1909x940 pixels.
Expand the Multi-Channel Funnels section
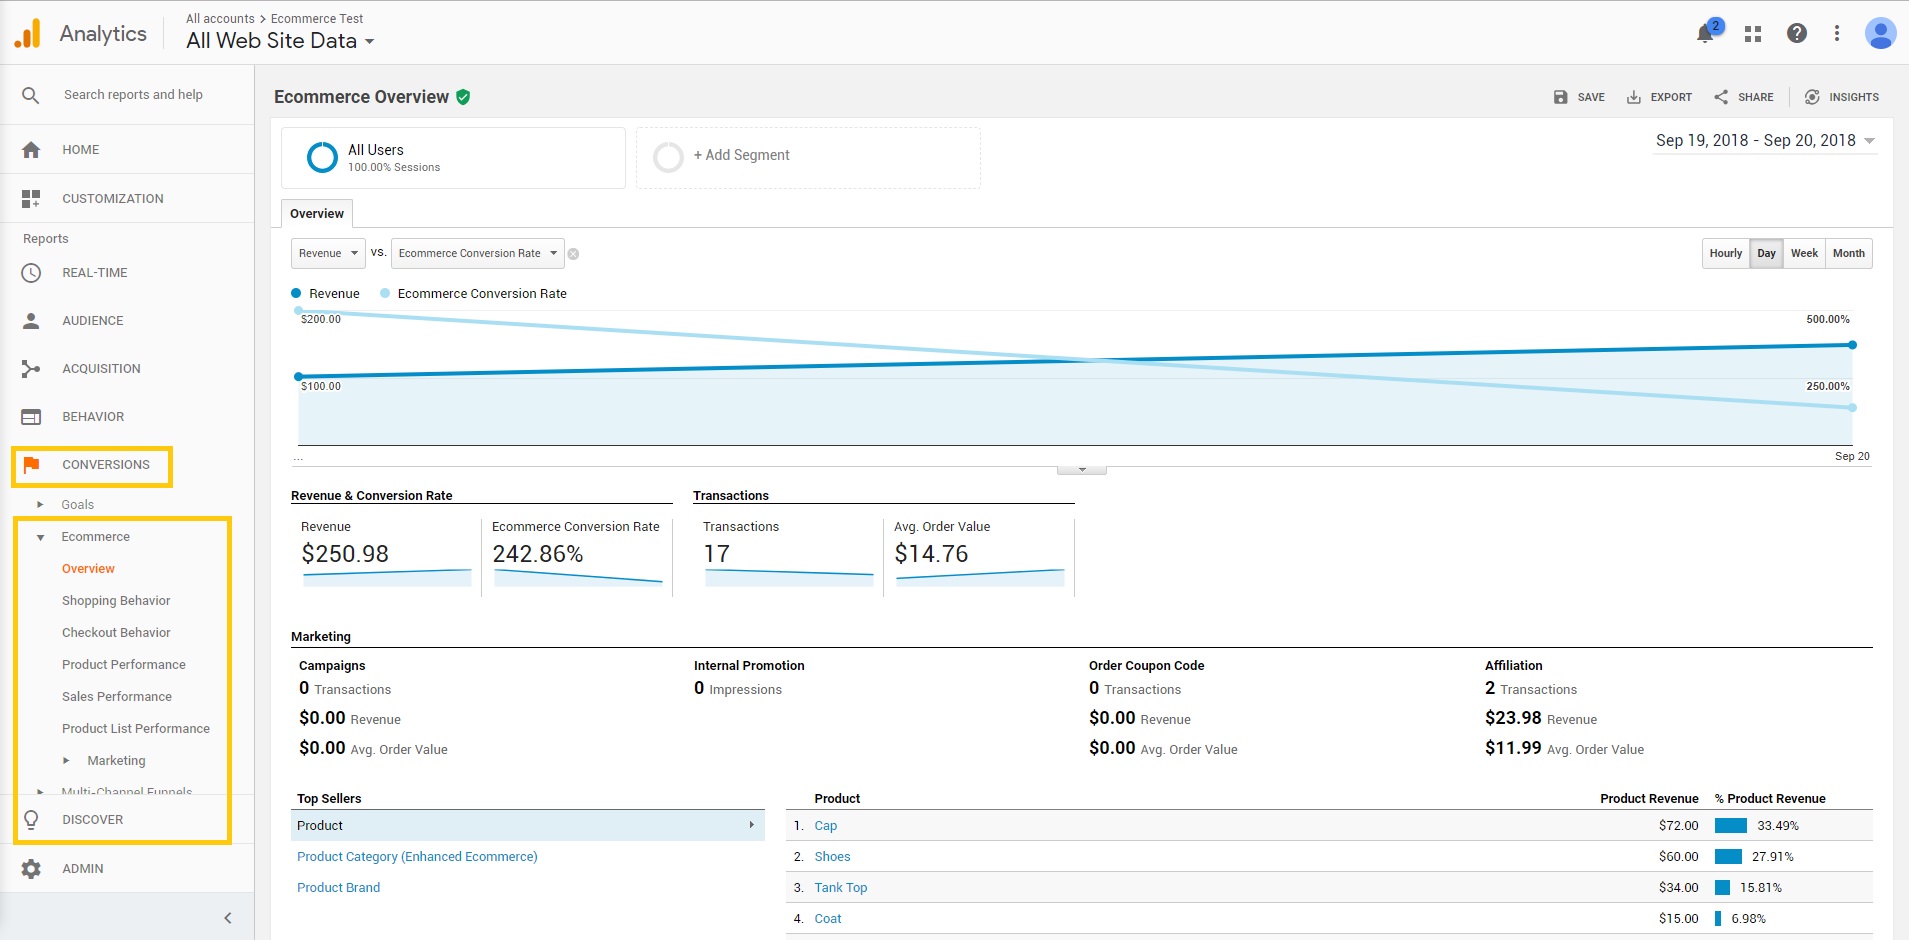(41, 792)
